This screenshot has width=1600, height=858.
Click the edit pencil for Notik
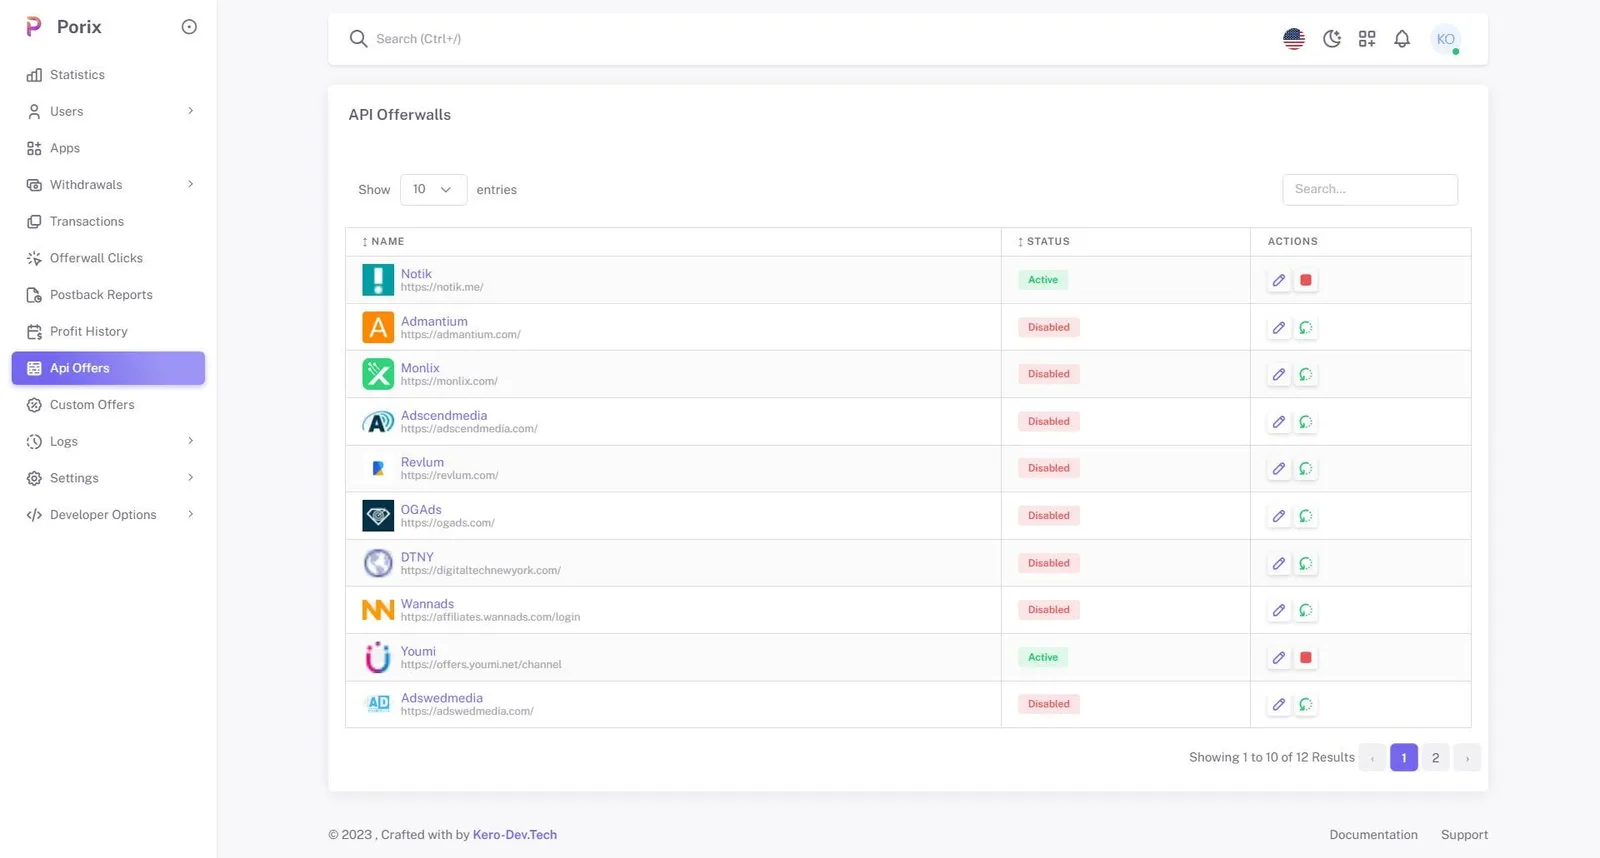(1279, 280)
